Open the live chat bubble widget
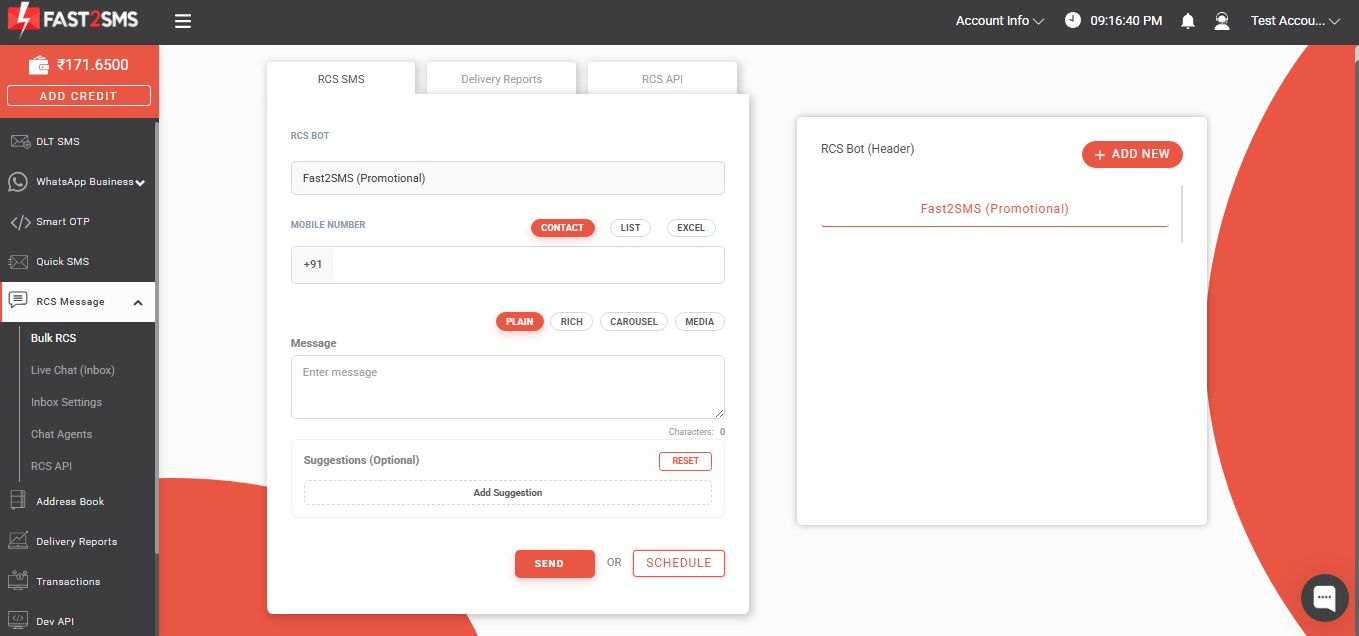1359x636 pixels. click(1324, 598)
